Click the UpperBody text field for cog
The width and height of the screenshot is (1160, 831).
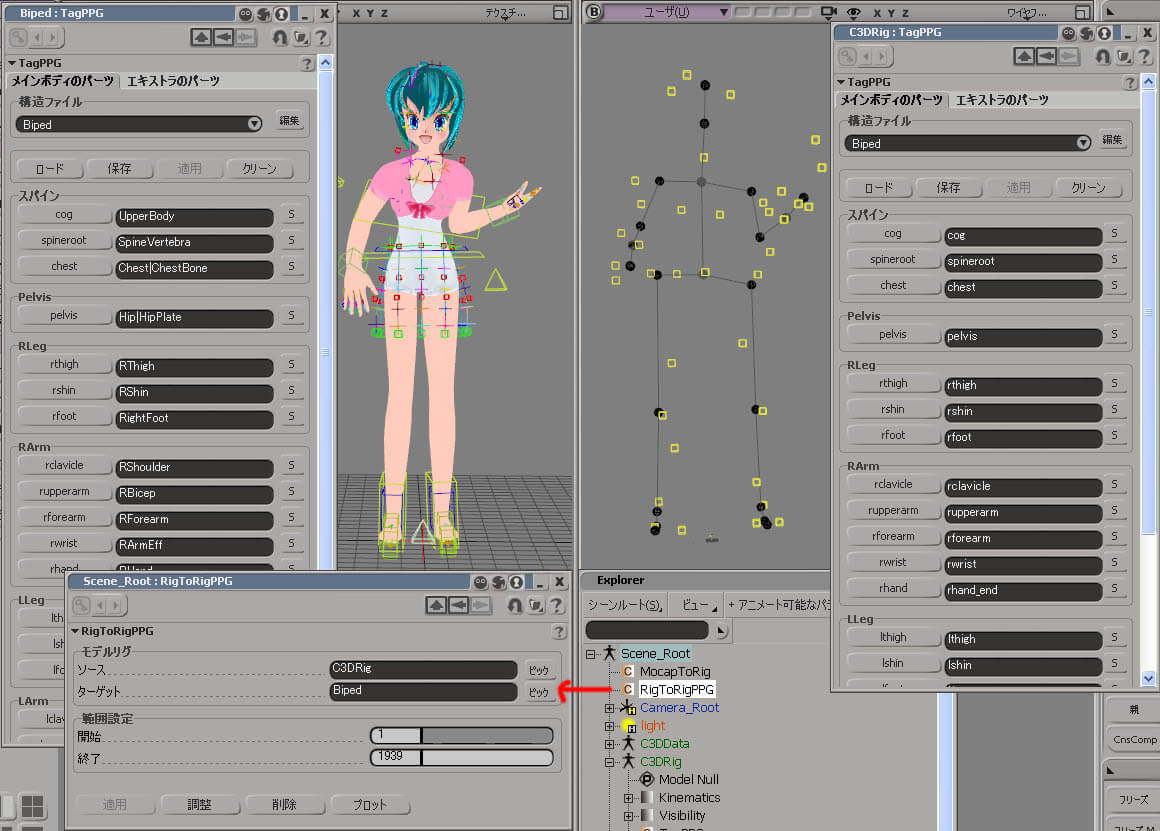[194, 216]
